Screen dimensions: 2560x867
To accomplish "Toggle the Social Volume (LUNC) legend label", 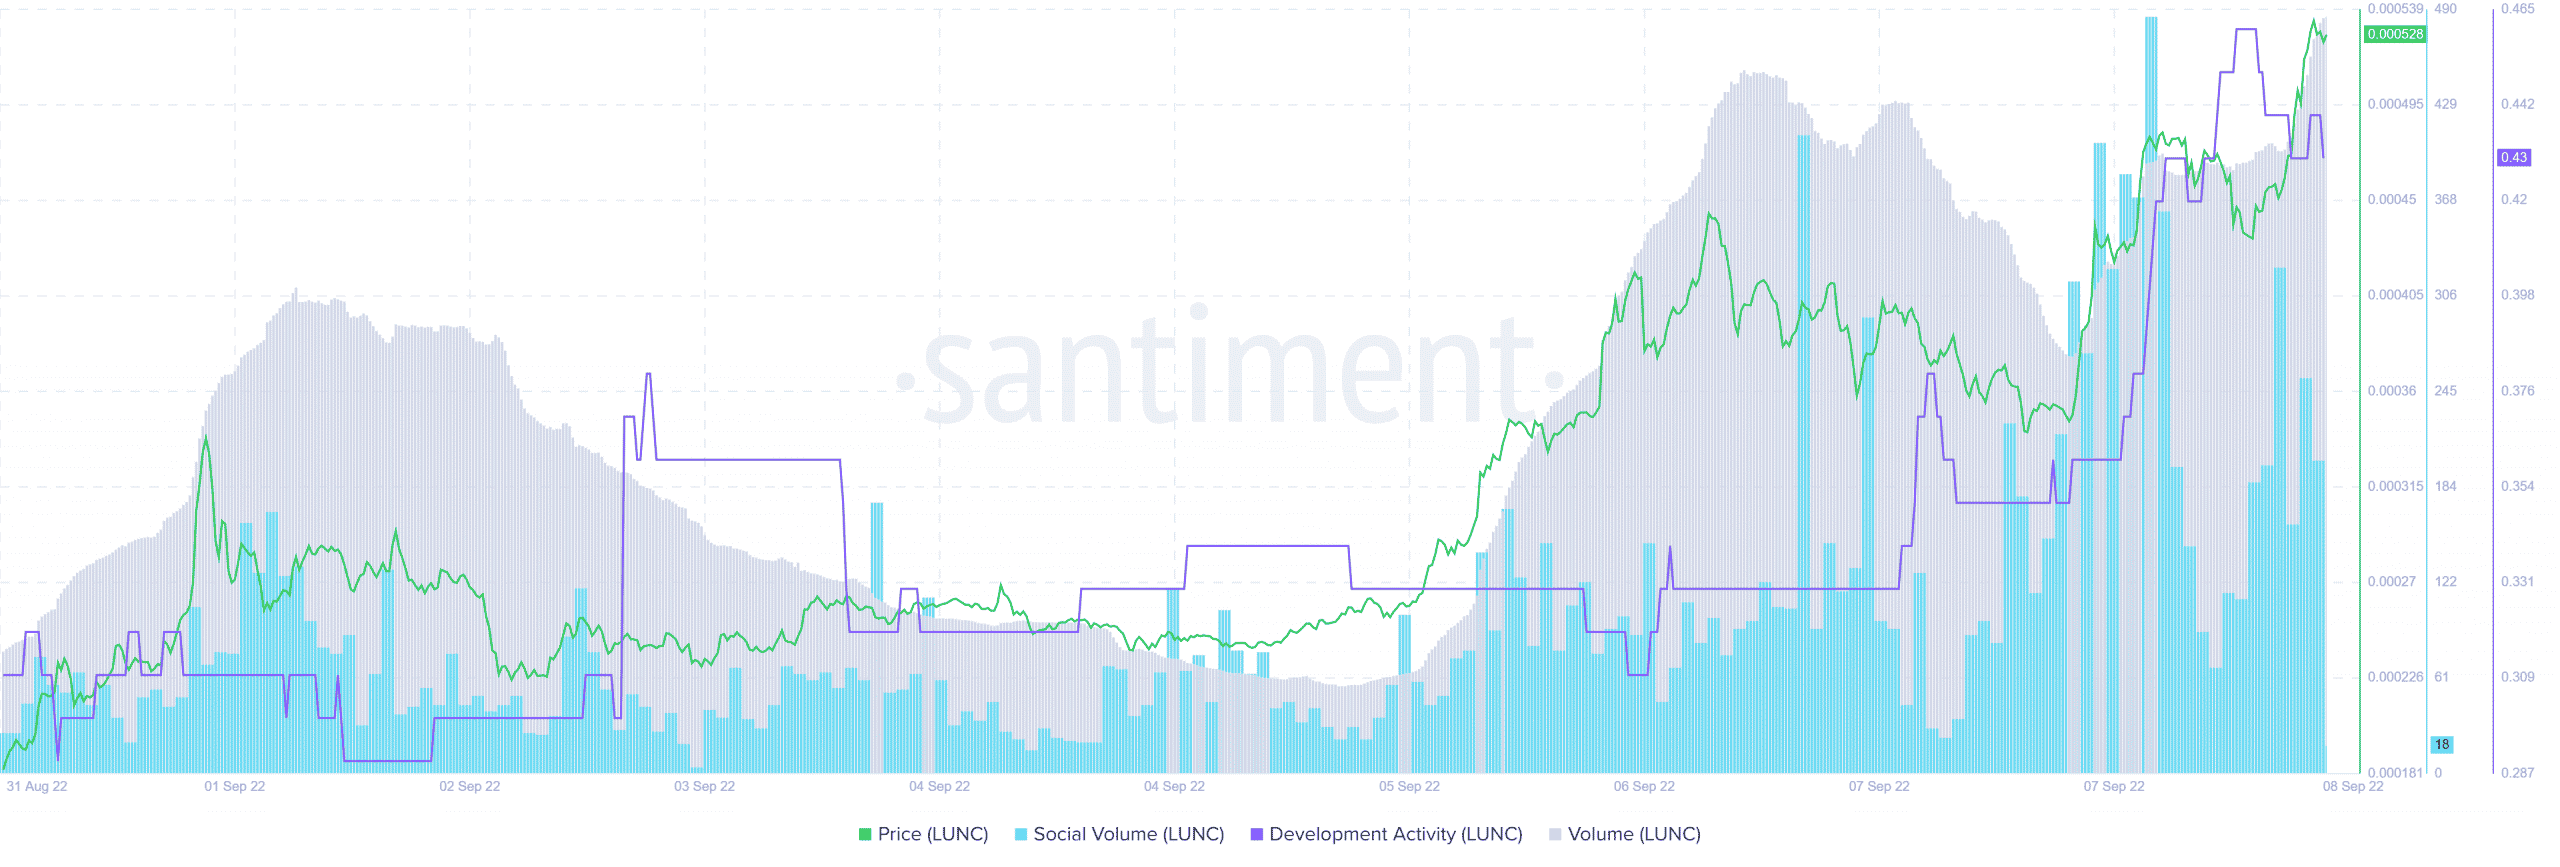I will pyautogui.click(x=1128, y=834).
